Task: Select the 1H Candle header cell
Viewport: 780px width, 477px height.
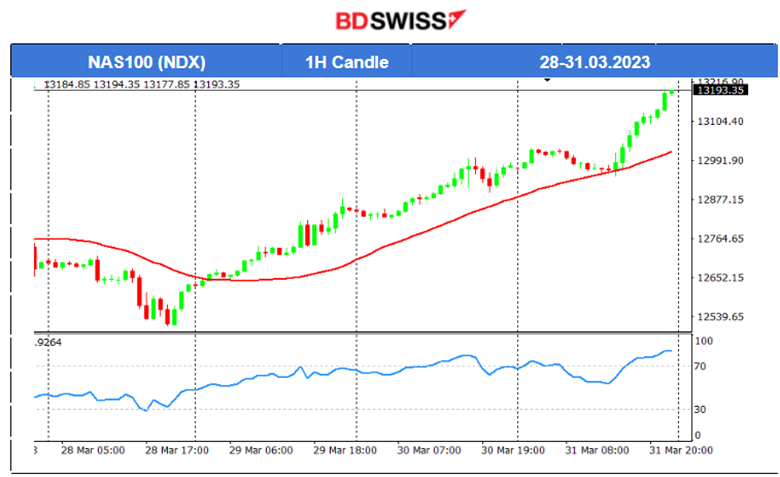Action: [347, 62]
